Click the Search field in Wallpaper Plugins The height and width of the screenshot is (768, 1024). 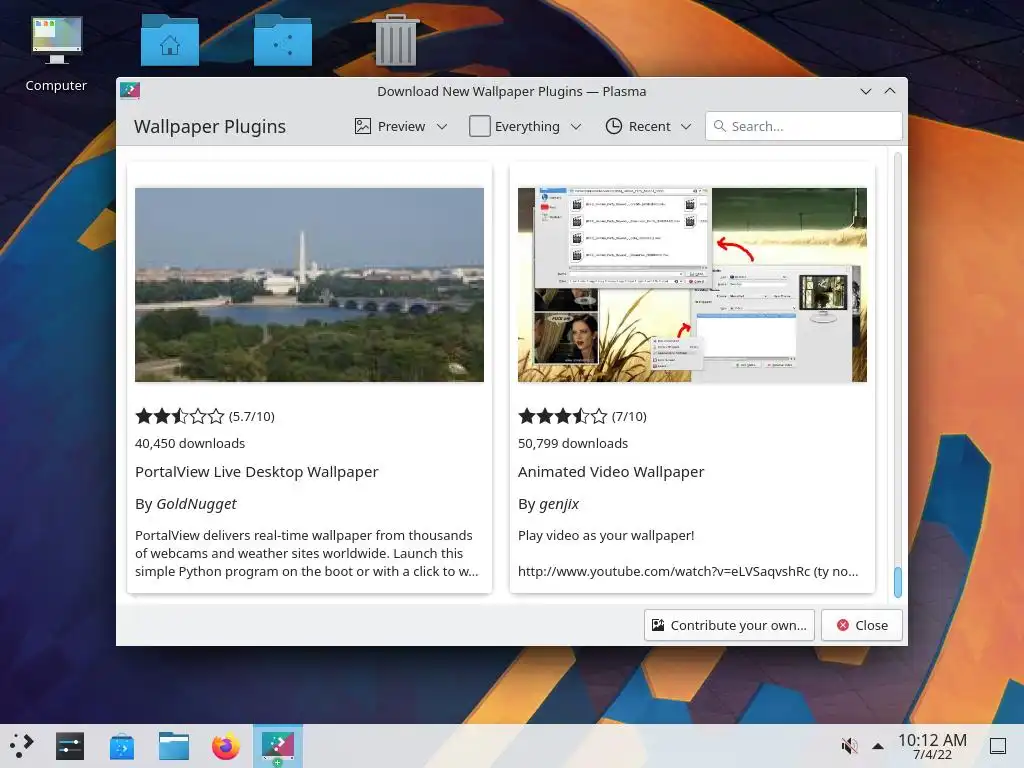click(804, 126)
